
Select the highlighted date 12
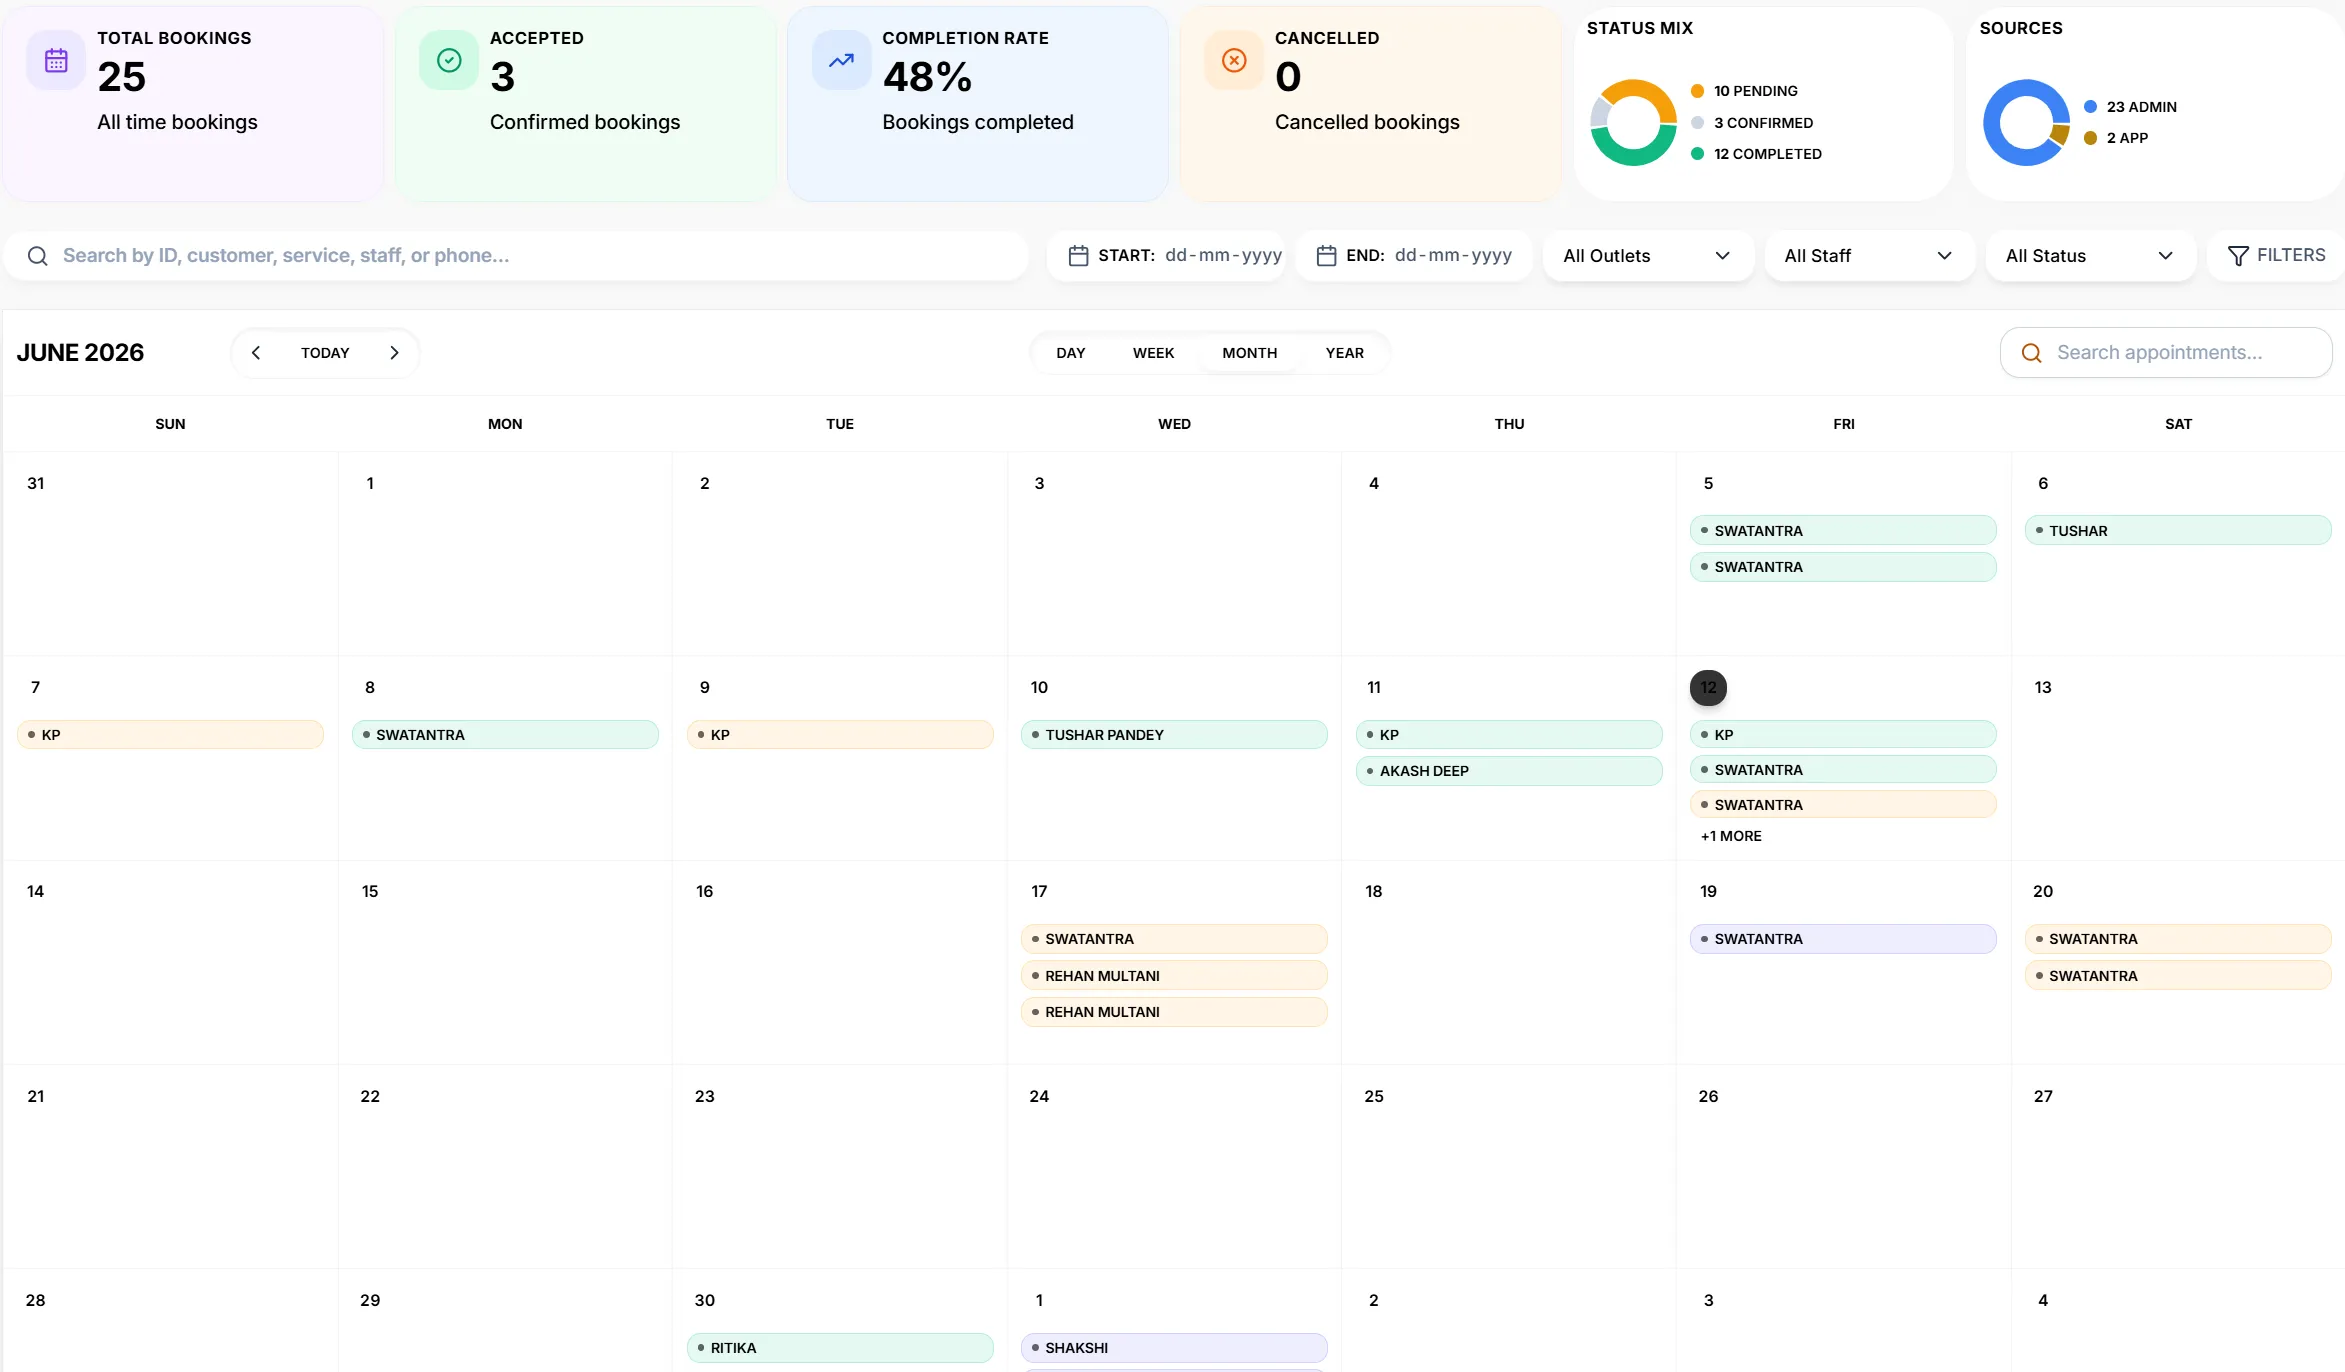tap(1708, 688)
